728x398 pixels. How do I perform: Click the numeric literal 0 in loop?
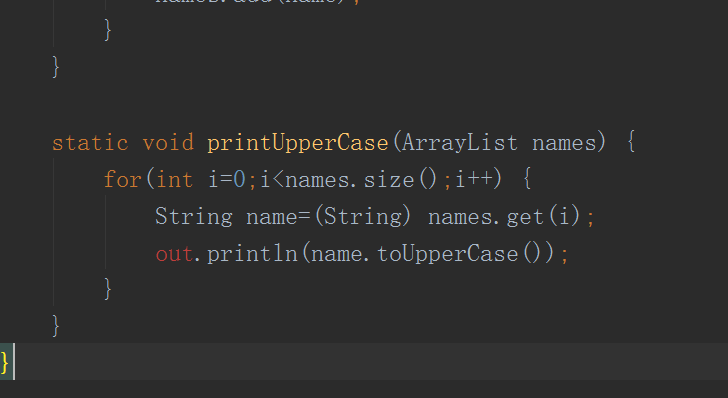click(x=239, y=179)
